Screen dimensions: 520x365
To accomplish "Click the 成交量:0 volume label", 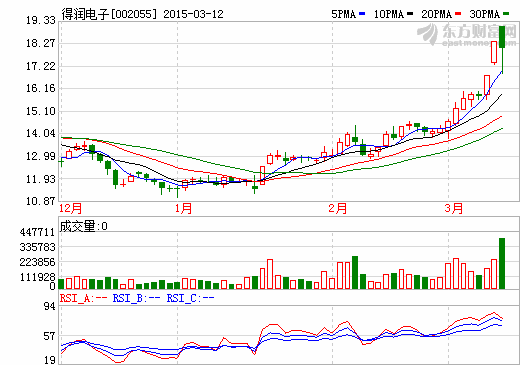I will [84, 226].
